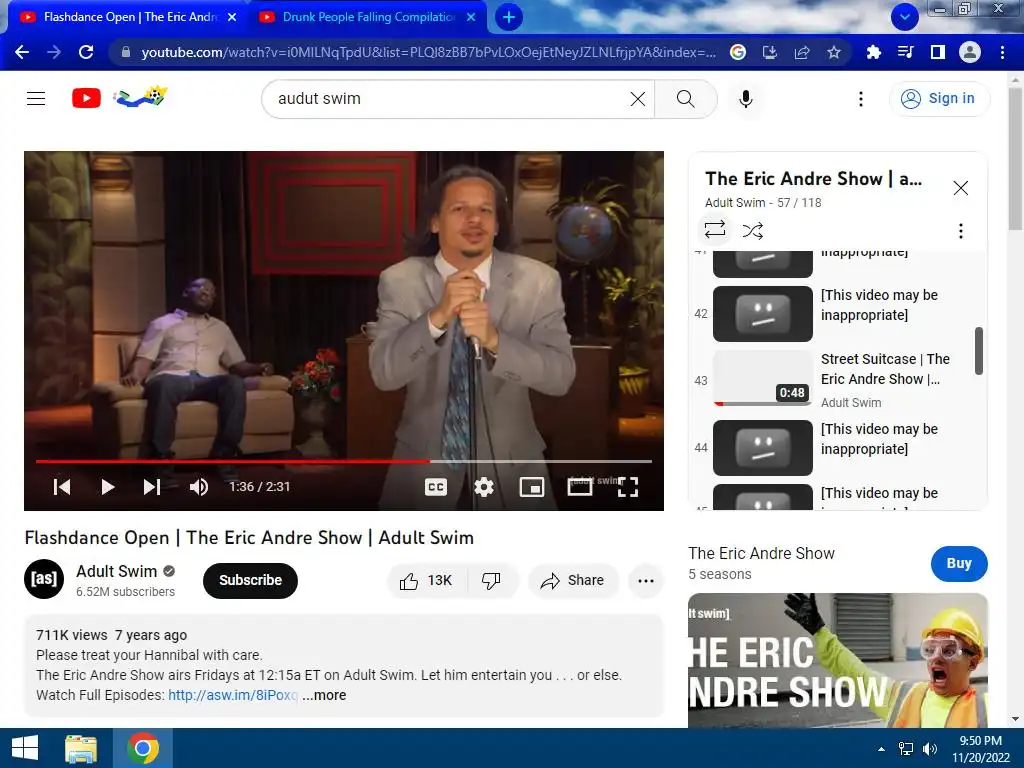Bookmark this page with the star icon
The height and width of the screenshot is (768, 1024).
[x=834, y=52]
